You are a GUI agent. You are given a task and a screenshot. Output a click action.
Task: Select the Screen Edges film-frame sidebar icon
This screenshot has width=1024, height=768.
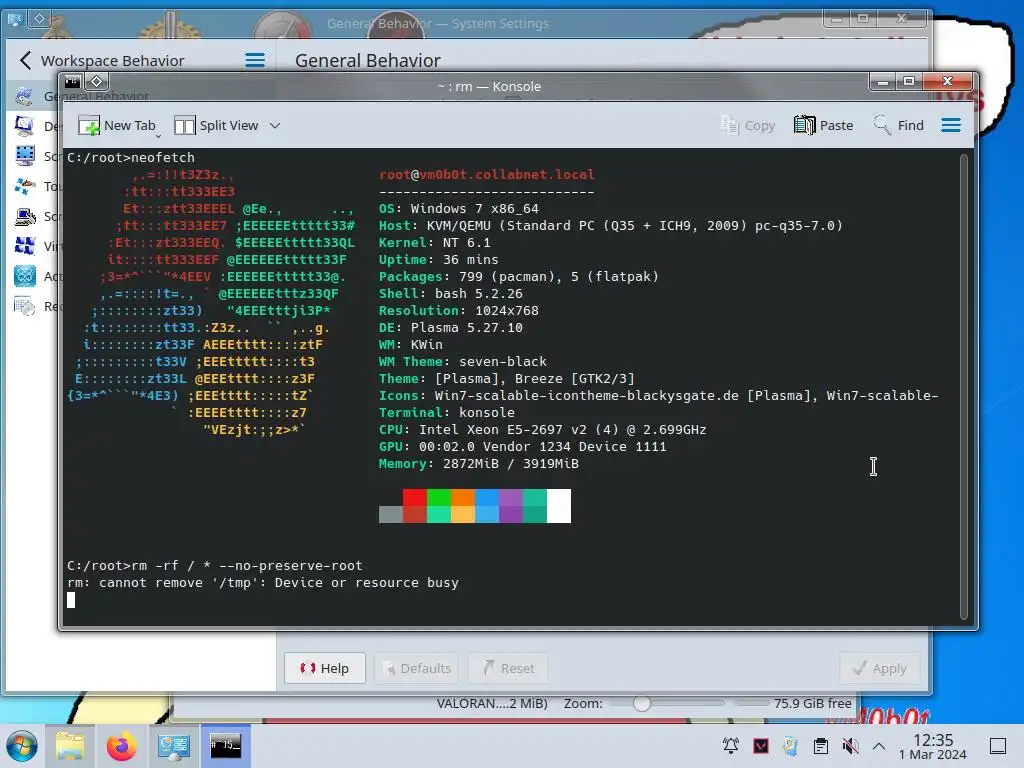point(25,156)
